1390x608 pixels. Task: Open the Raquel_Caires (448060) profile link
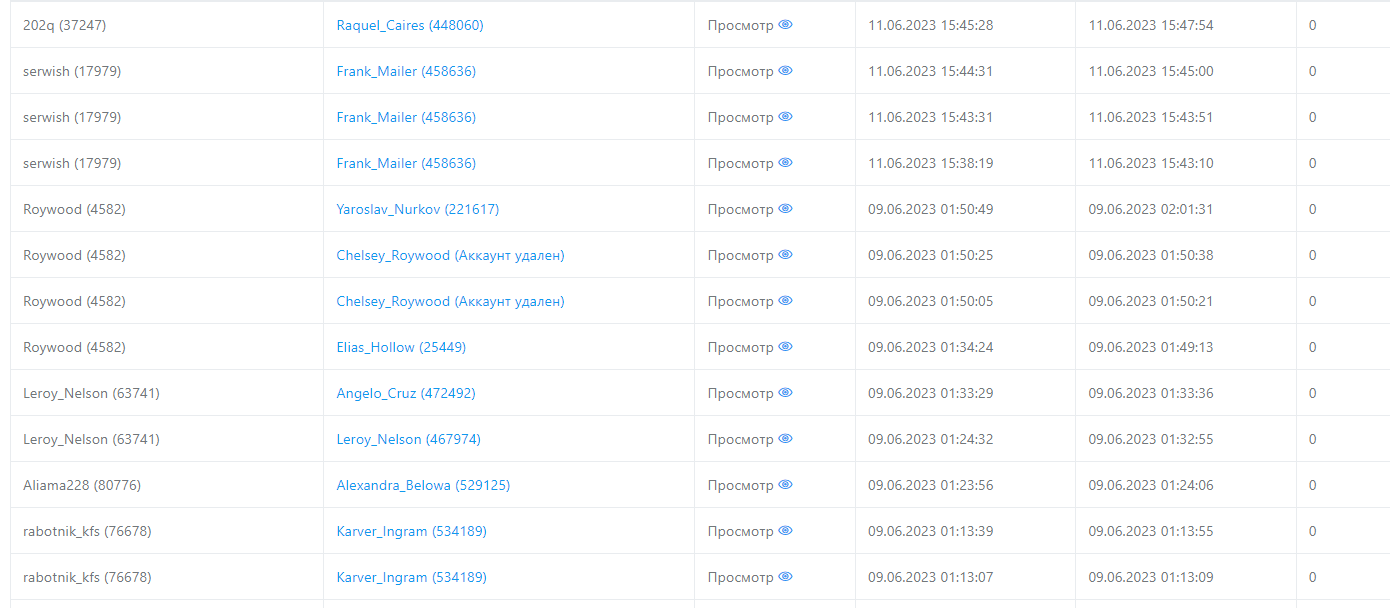click(x=409, y=25)
